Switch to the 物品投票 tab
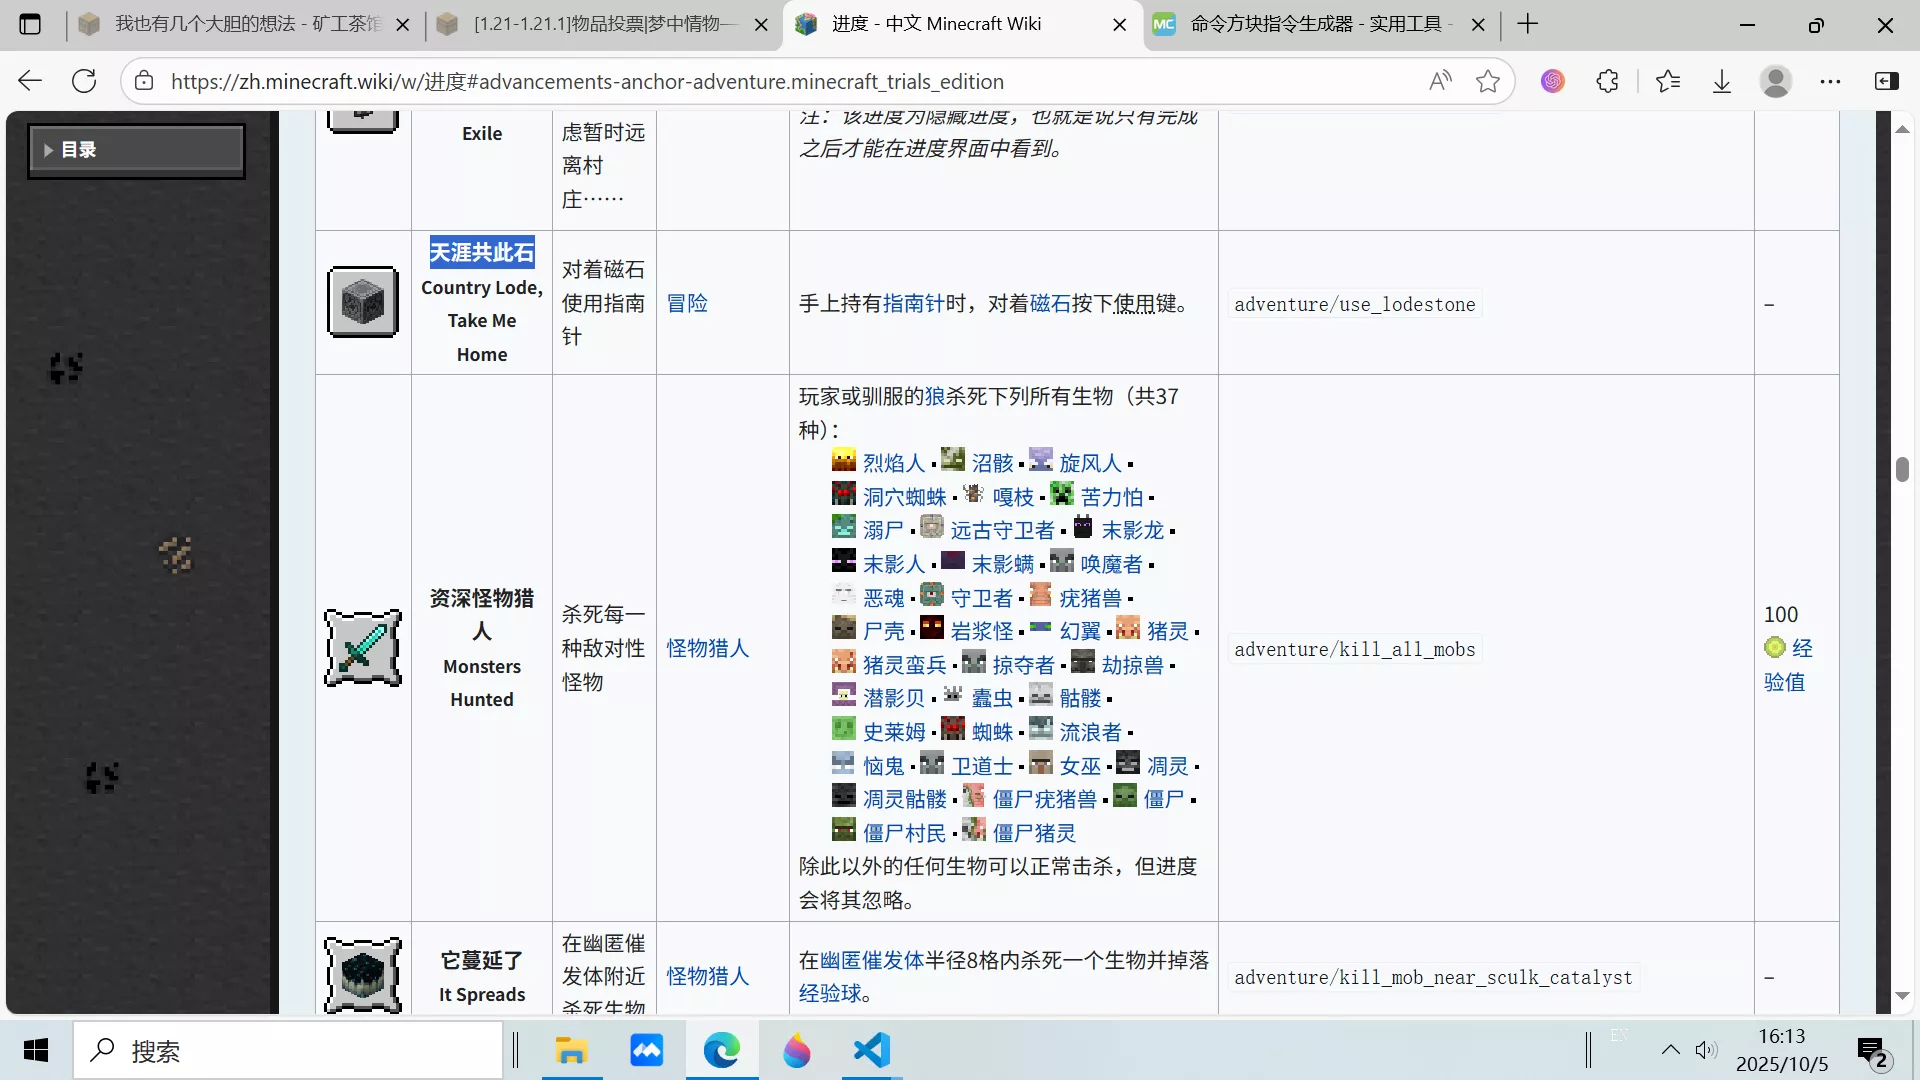The height and width of the screenshot is (1080, 1920). tap(600, 24)
